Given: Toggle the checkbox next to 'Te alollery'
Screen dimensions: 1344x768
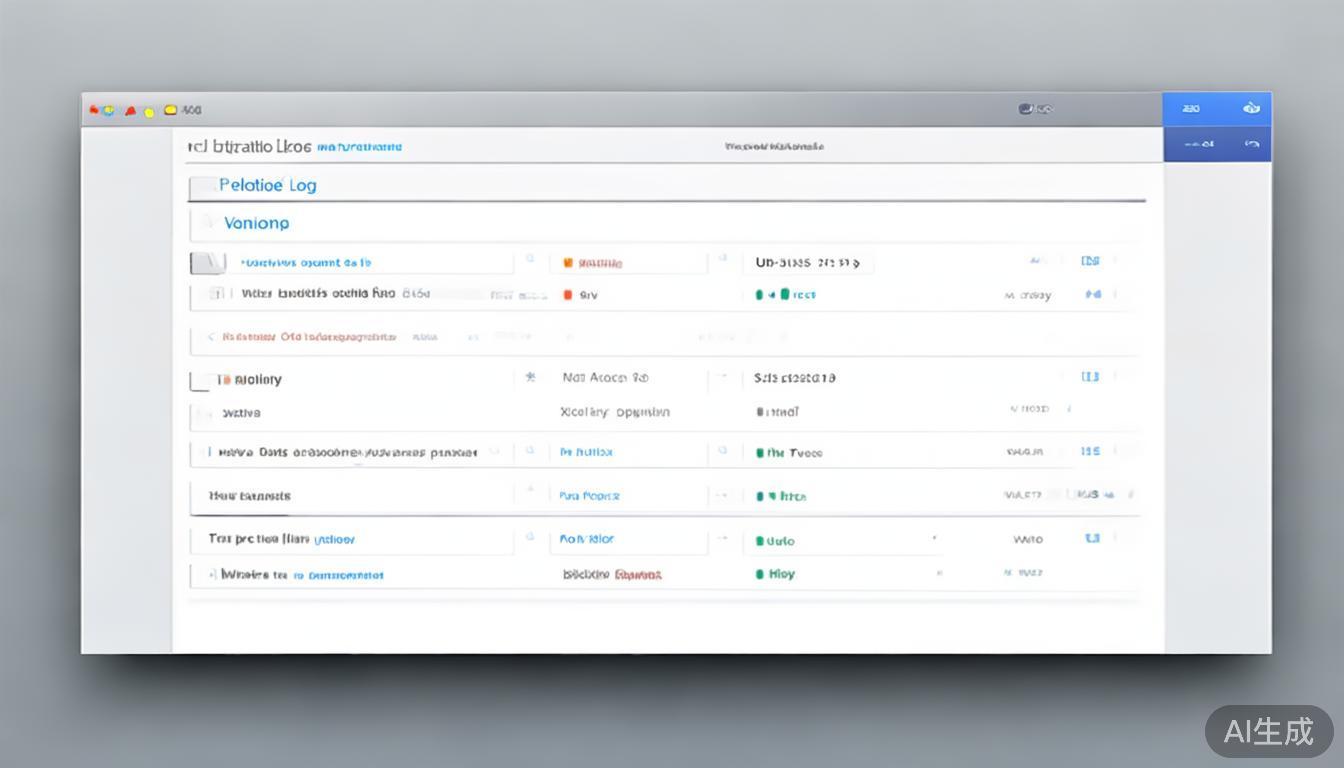Looking at the screenshot, I should (200, 381).
